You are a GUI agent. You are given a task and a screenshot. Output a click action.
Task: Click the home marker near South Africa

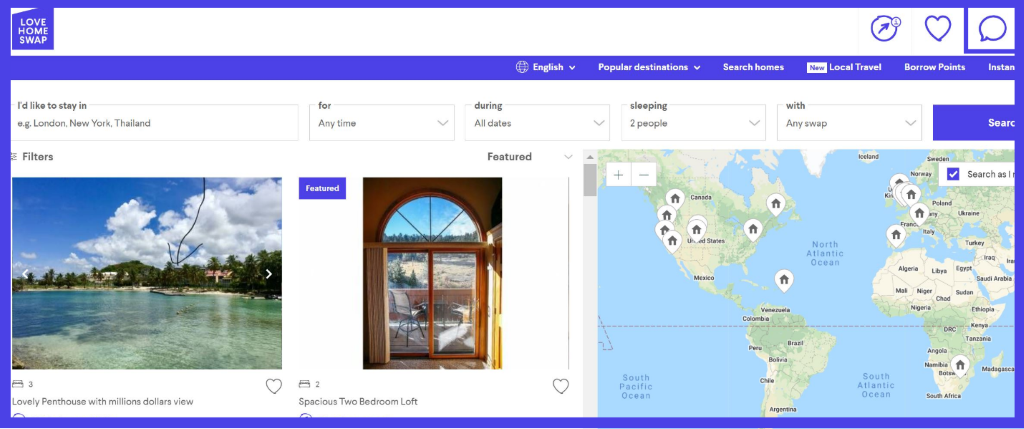click(959, 365)
